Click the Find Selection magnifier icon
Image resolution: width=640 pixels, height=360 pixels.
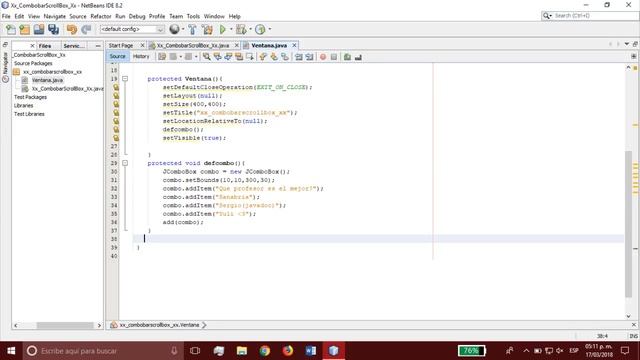(207, 57)
